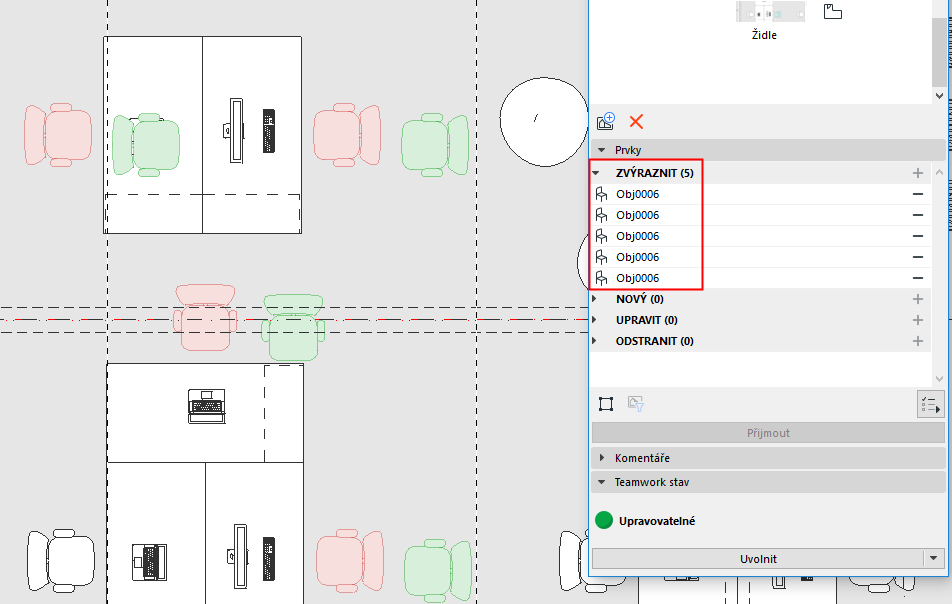Image resolution: width=952 pixels, height=604 pixels.
Task: Add selection to ODSTRANIT with plus
Action: pos(917,341)
